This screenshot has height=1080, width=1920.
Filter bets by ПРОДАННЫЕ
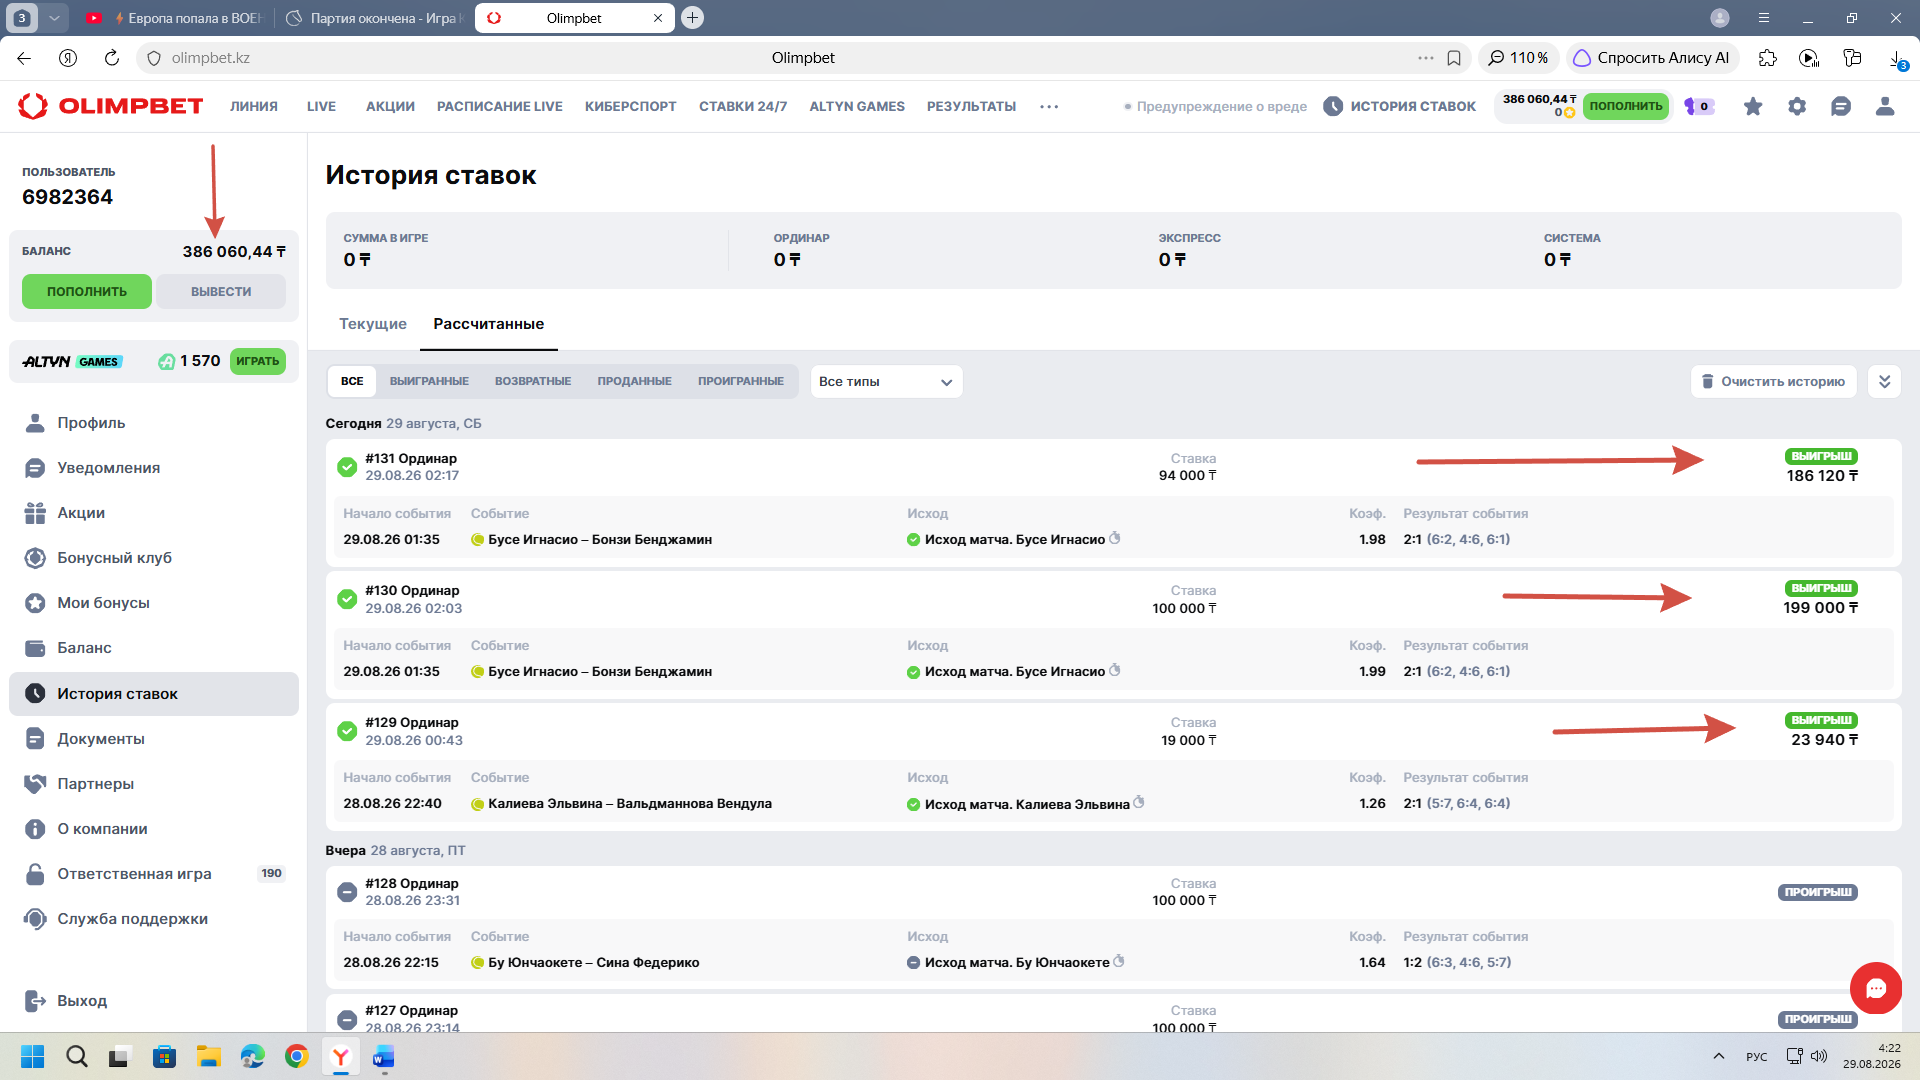coord(635,381)
